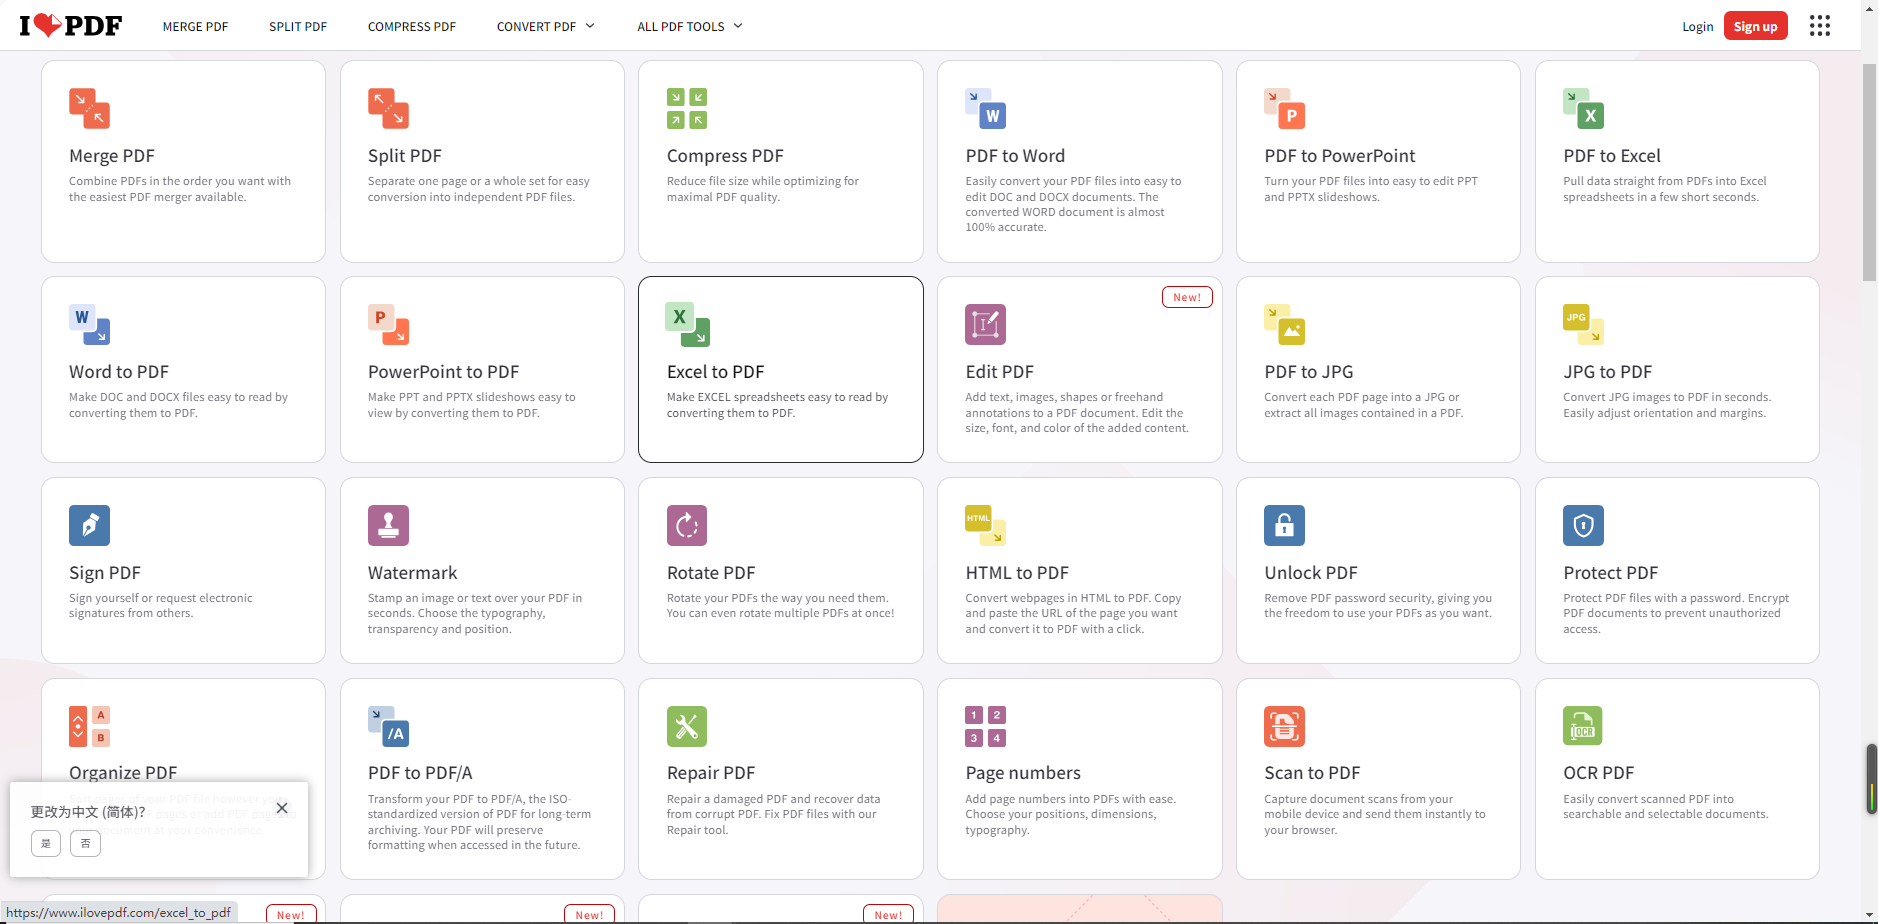Select the Compress PDF icon

pos(687,108)
